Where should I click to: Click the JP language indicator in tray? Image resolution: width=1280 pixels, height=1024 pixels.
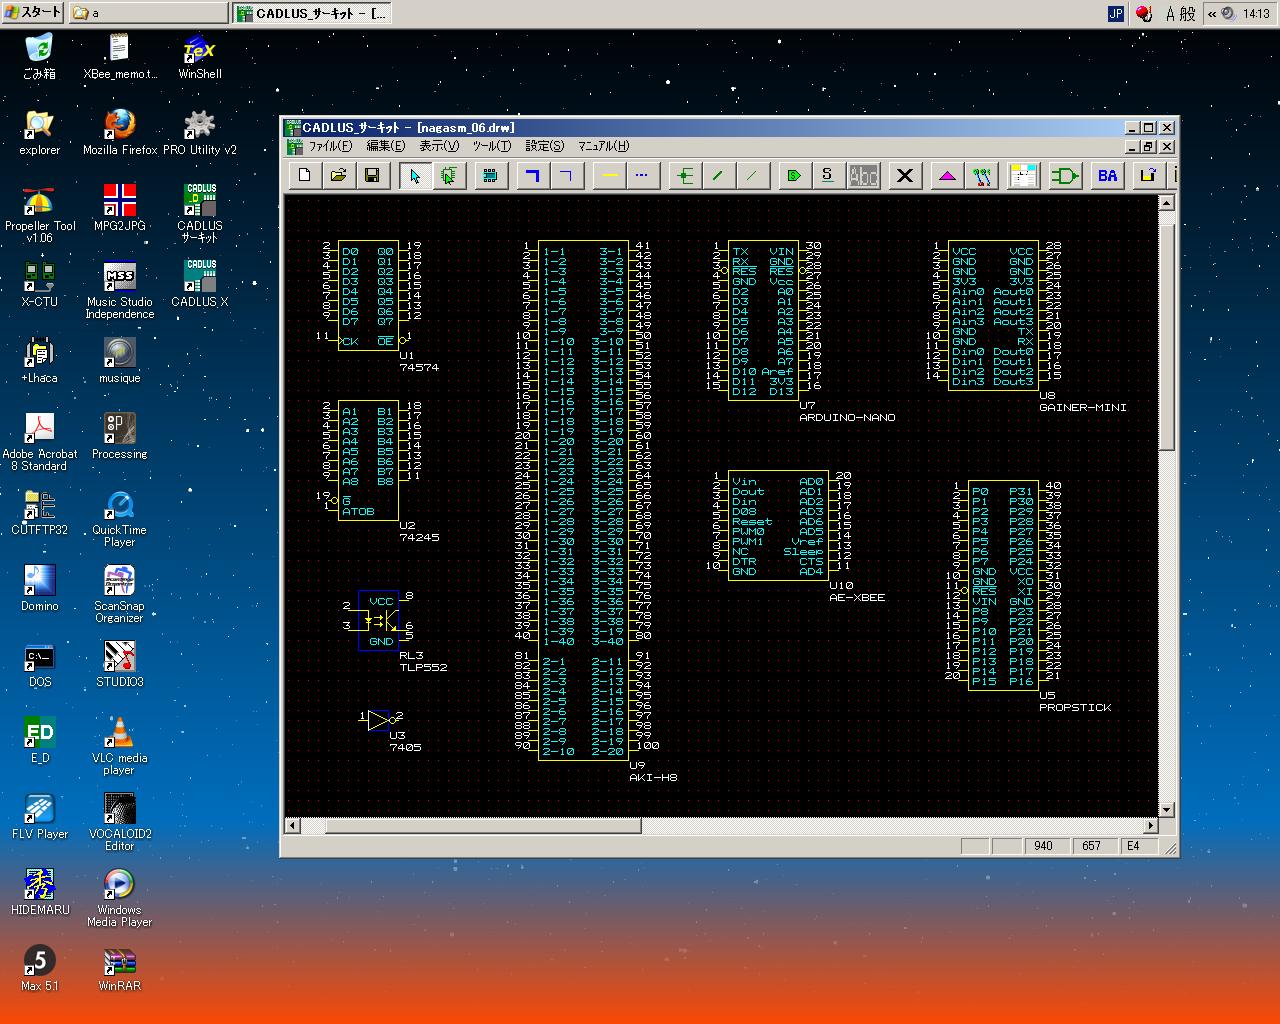point(1116,13)
